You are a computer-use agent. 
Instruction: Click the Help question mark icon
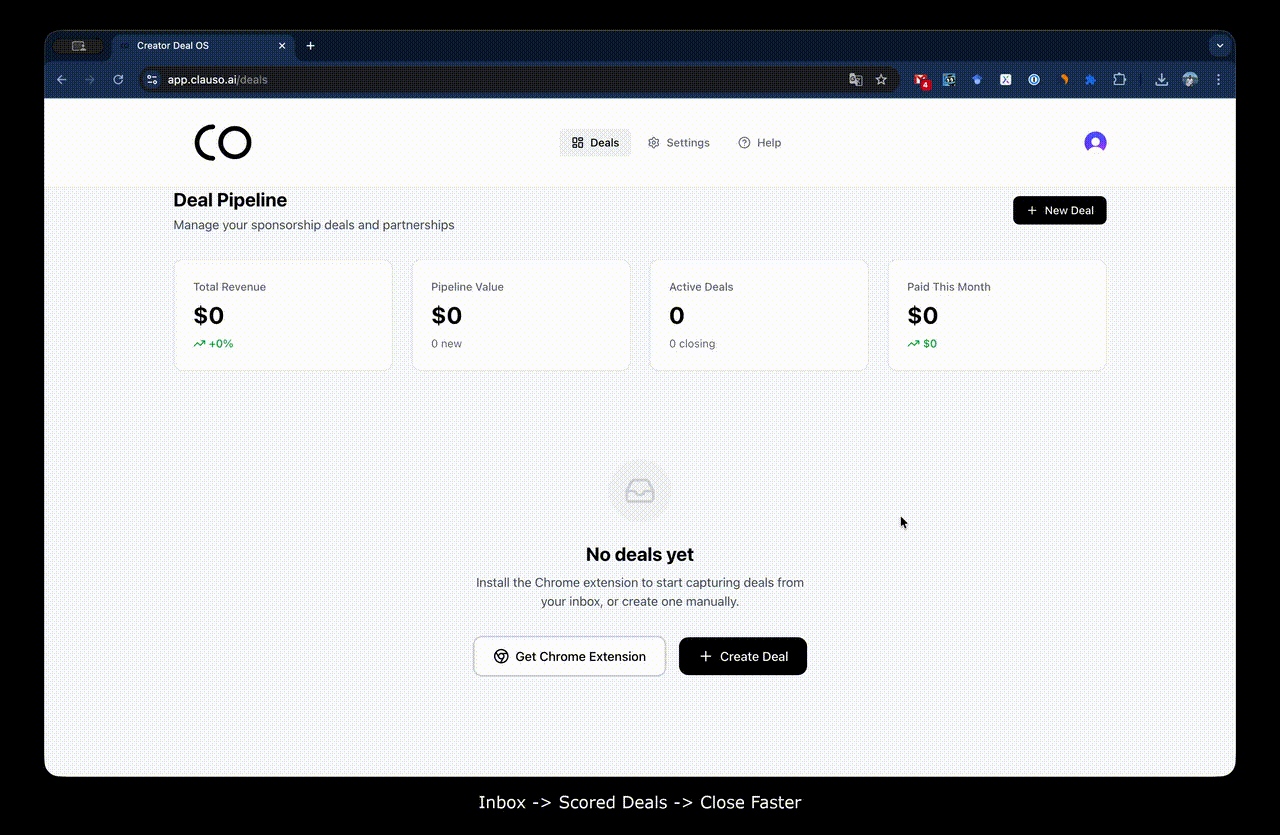pos(742,142)
